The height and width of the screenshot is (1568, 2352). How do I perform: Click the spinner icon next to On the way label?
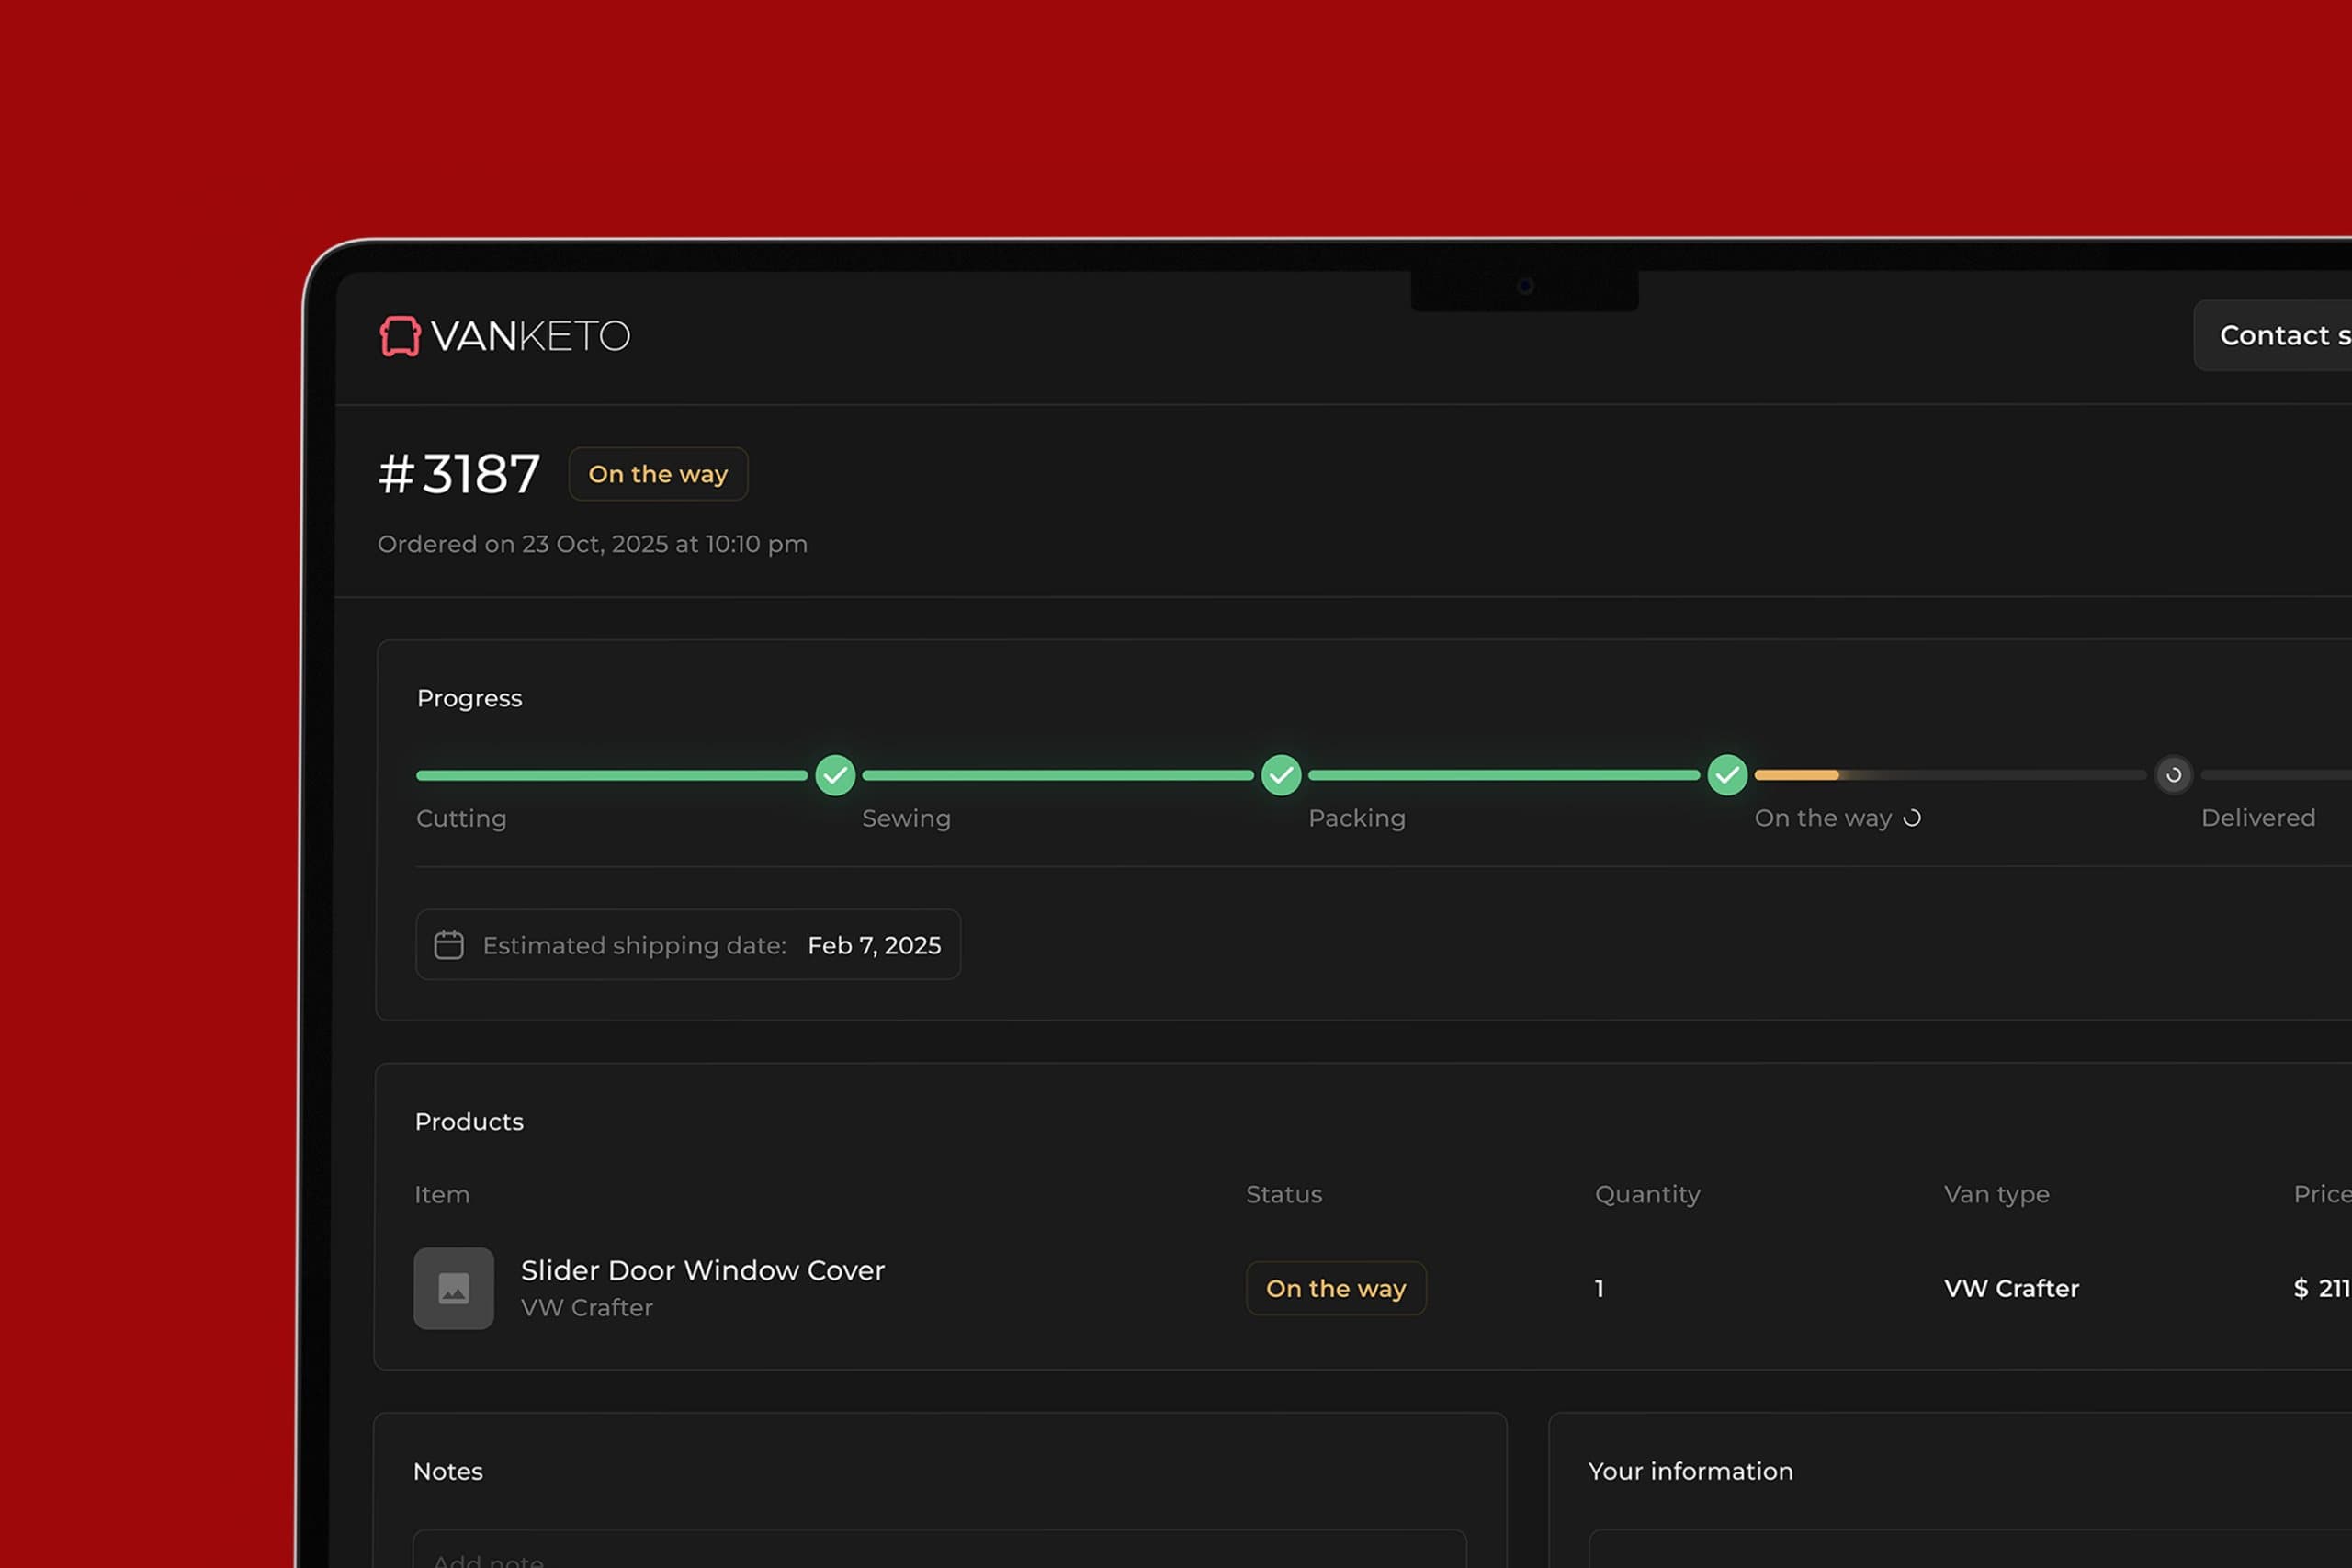coord(1912,818)
